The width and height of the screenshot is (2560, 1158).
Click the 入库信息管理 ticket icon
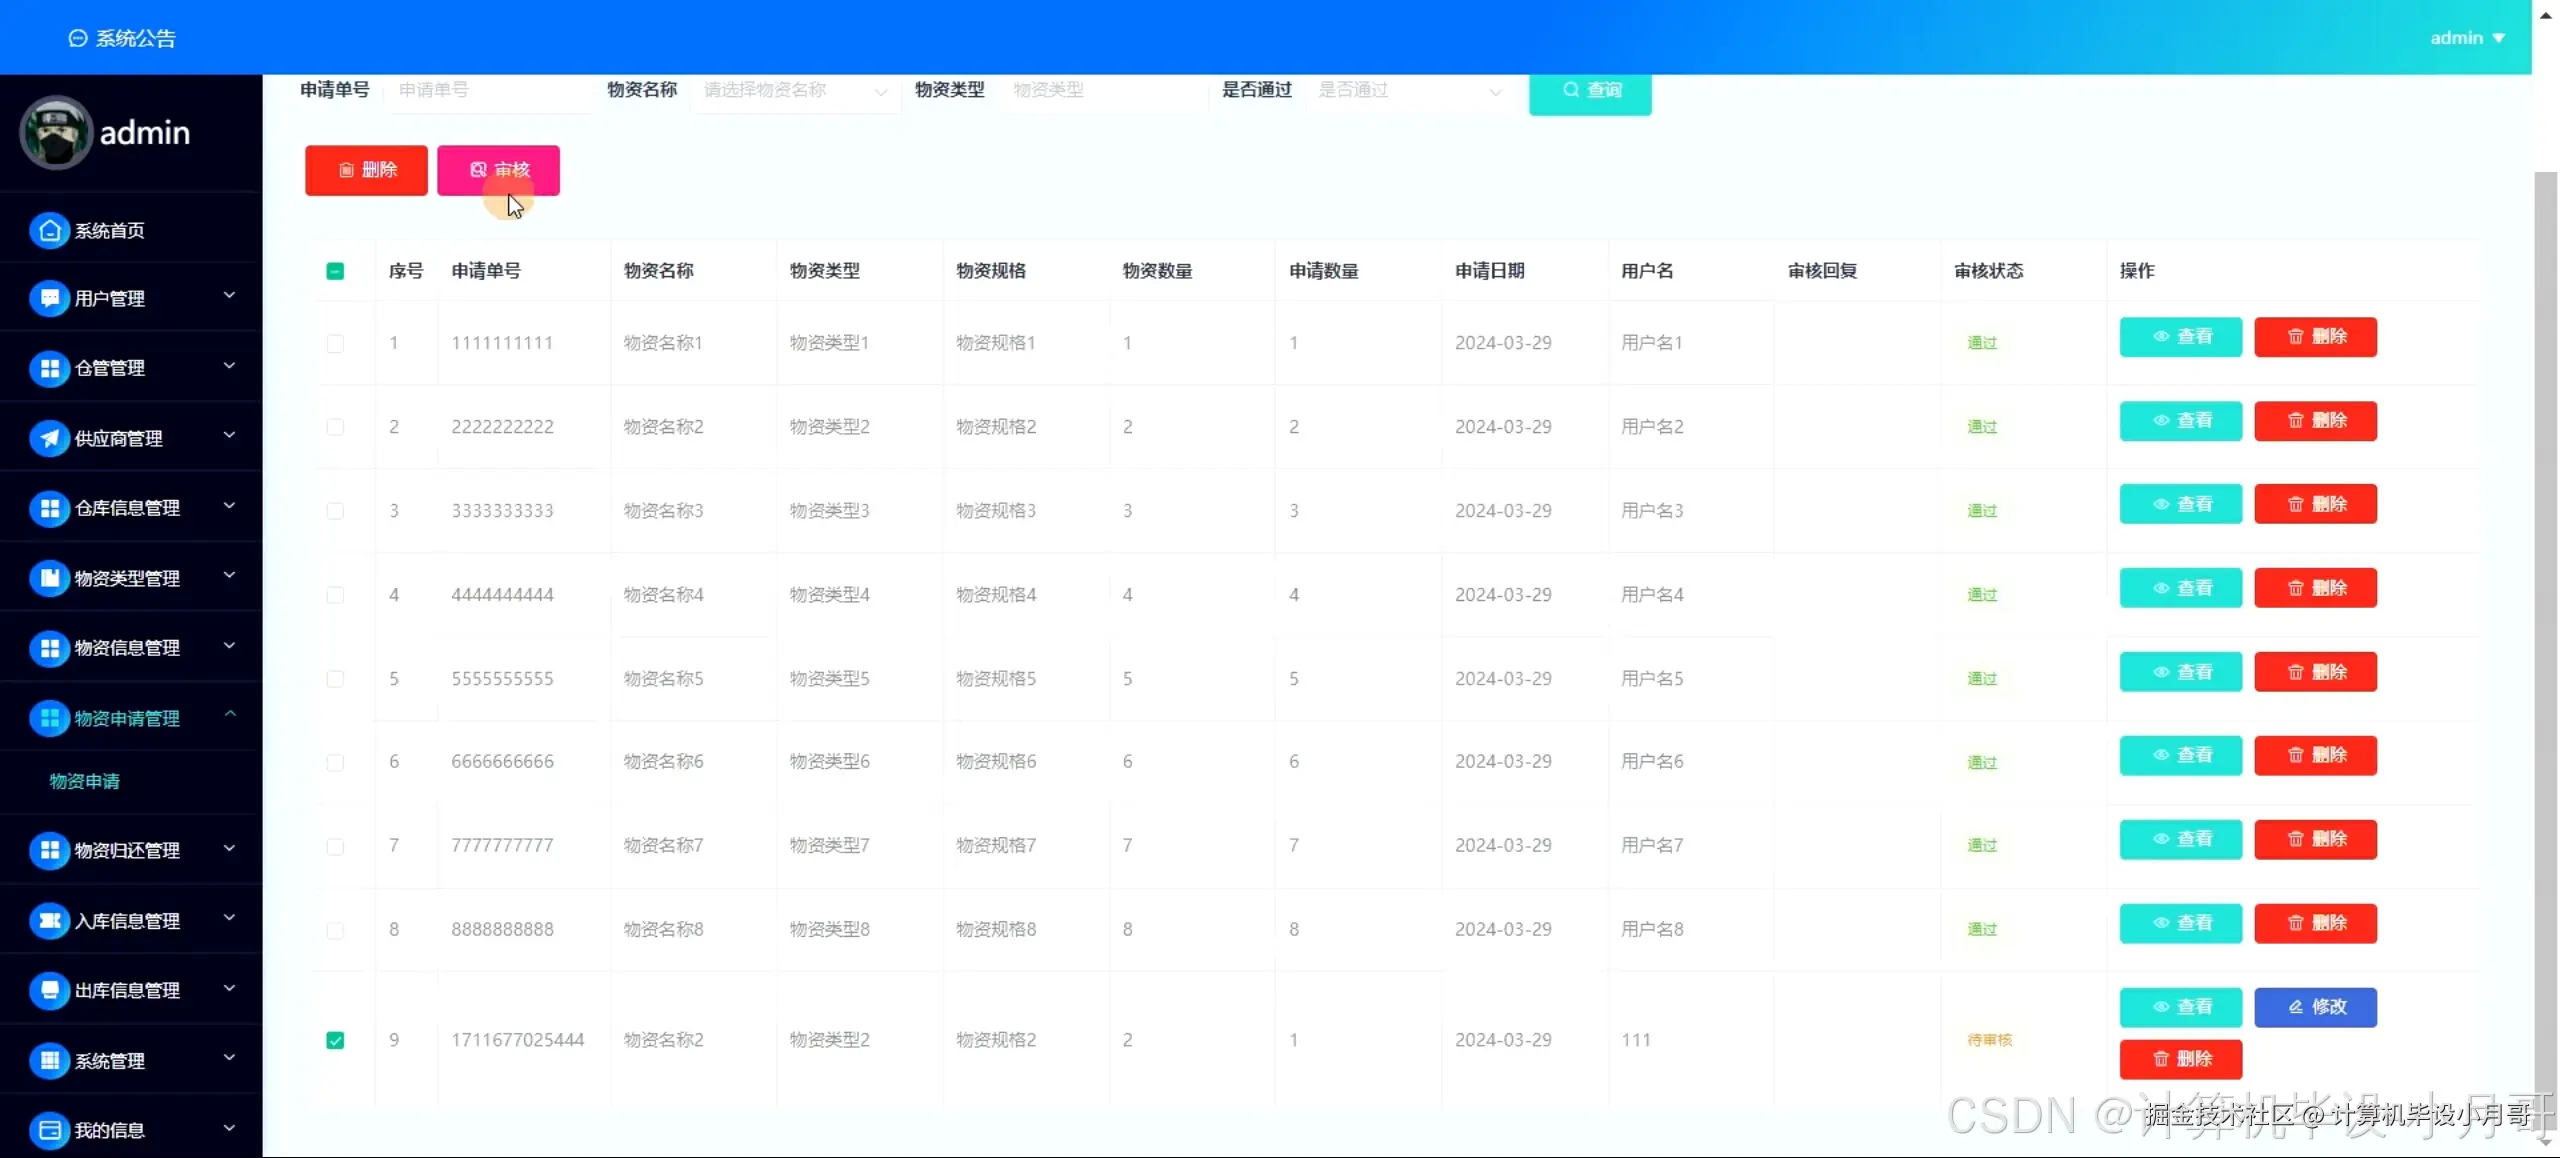click(49, 920)
